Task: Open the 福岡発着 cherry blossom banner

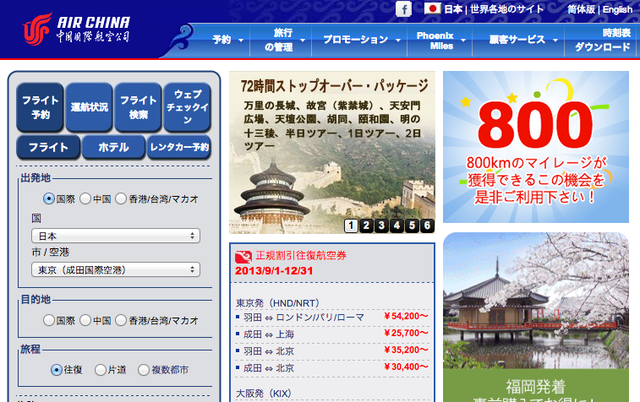Action: click(536, 317)
